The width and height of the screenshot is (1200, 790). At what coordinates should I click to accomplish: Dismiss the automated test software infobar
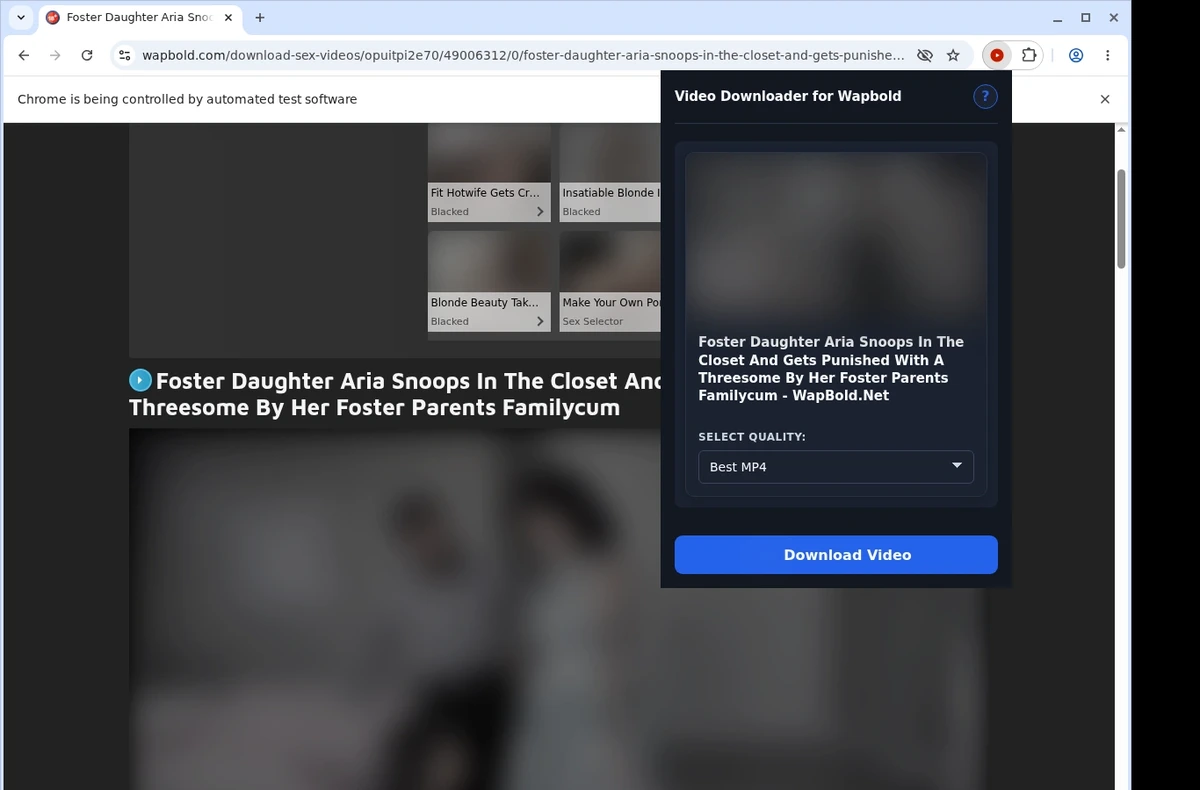click(1105, 99)
